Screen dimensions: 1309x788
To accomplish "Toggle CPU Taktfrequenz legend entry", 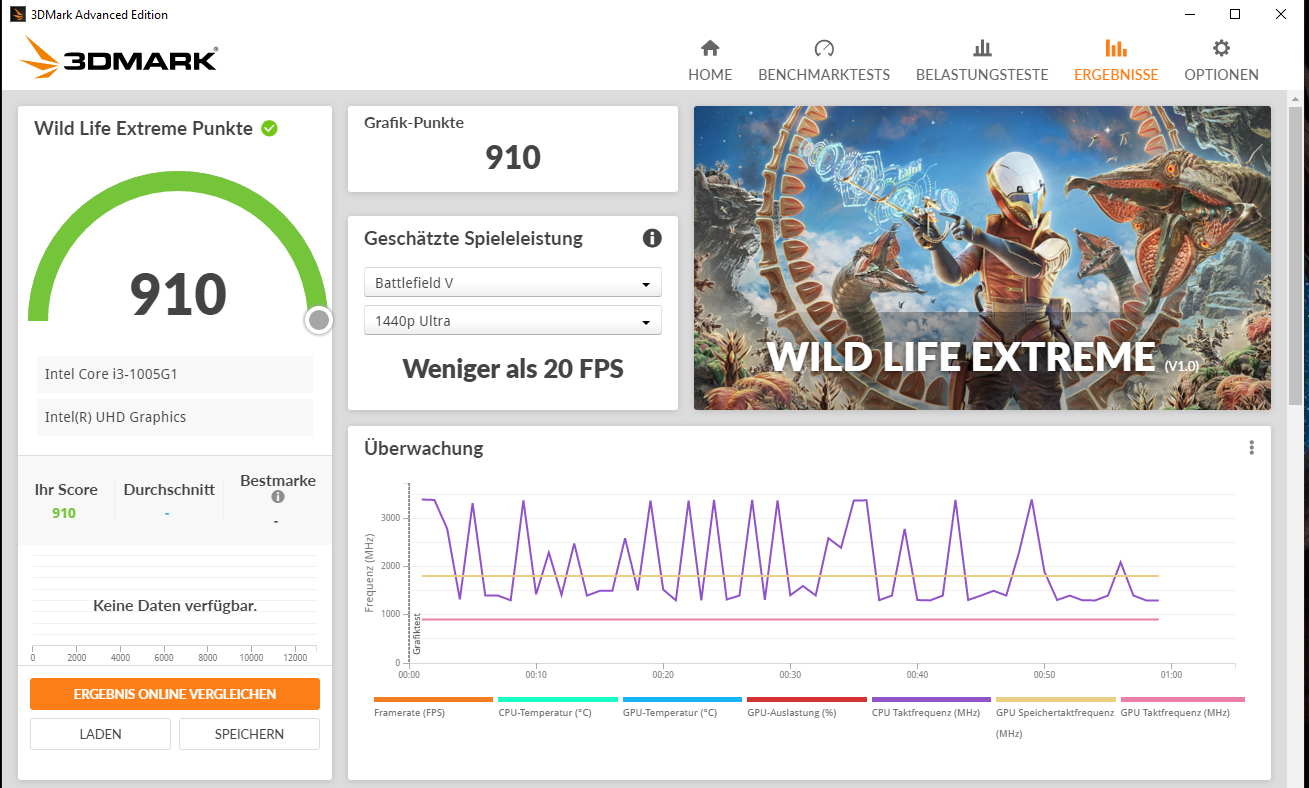I will 931,707.
